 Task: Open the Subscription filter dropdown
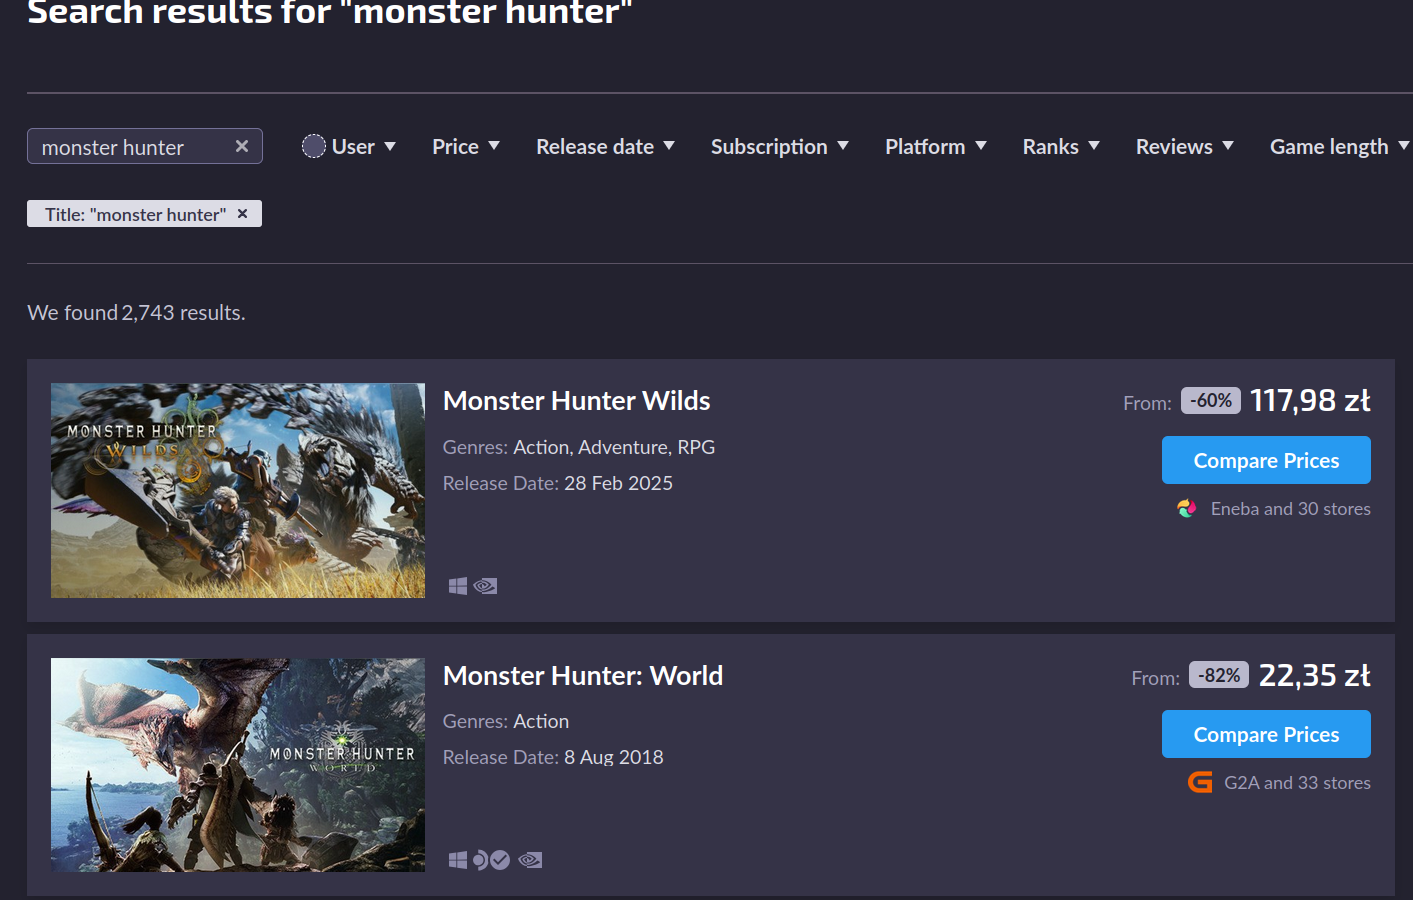coord(780,147)
